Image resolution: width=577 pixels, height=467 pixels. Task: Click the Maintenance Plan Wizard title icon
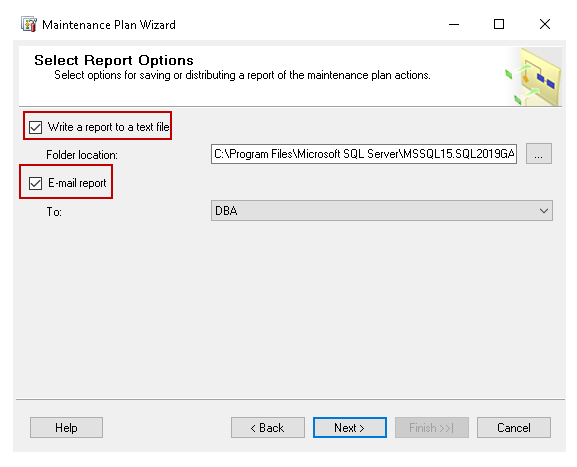click(x=29, y=24)
